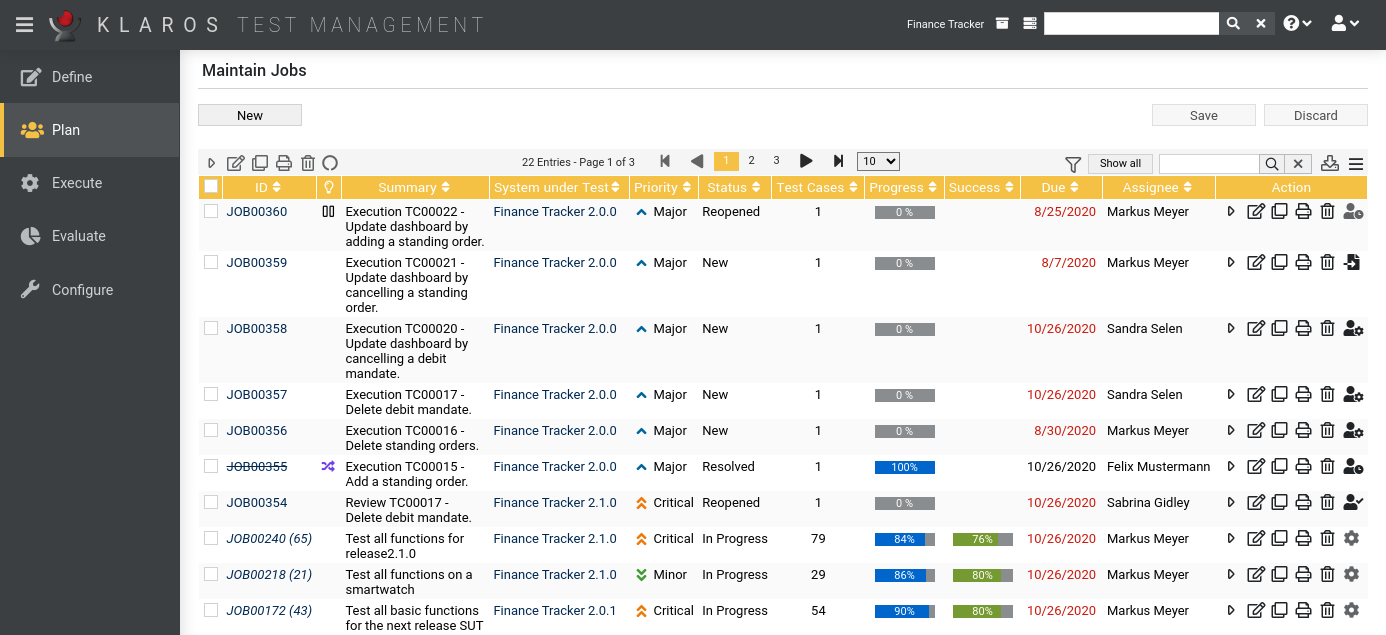Select the checkbox for JOB00354
This screenshot has width=1386, height=635.
pos(211,503)
